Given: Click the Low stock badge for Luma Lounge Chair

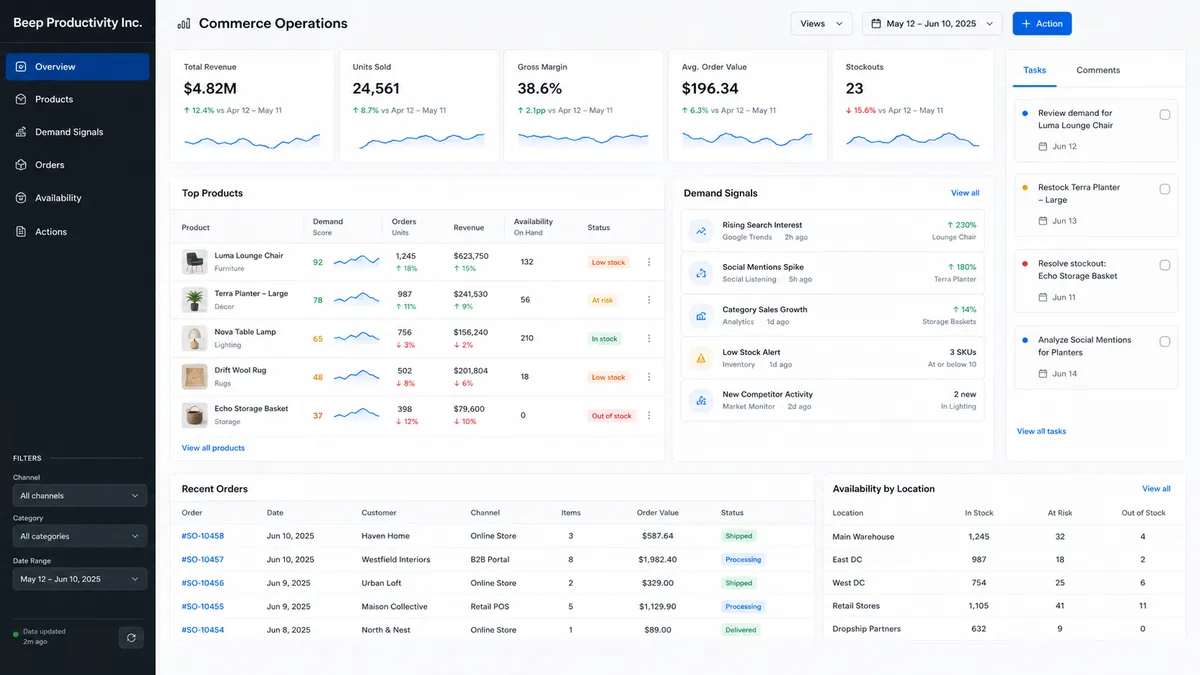Looking at the screenshot, I should click(x=608, y=262).
